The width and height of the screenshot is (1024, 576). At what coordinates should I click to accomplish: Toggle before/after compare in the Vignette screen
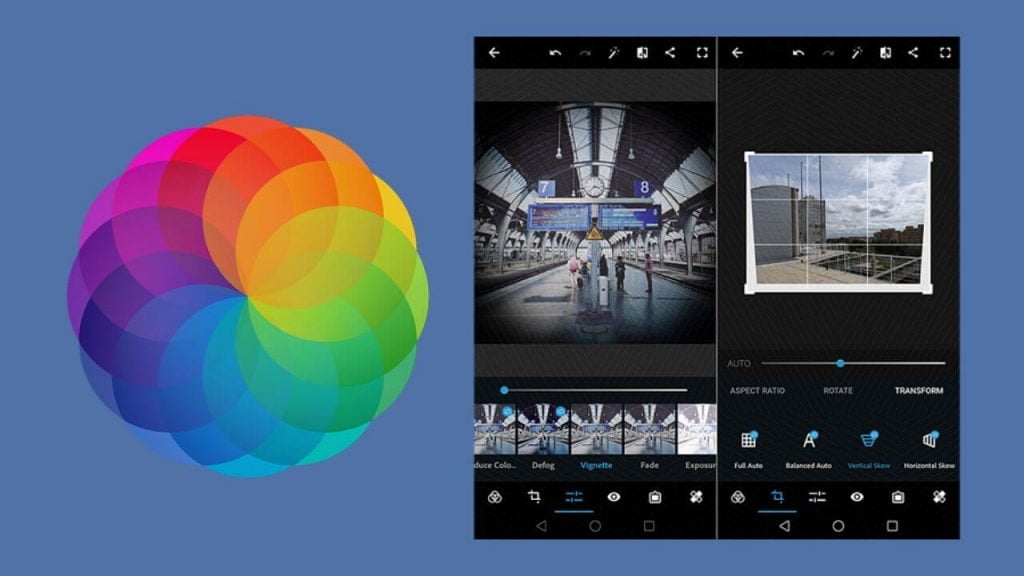click(x=642, y=53)
